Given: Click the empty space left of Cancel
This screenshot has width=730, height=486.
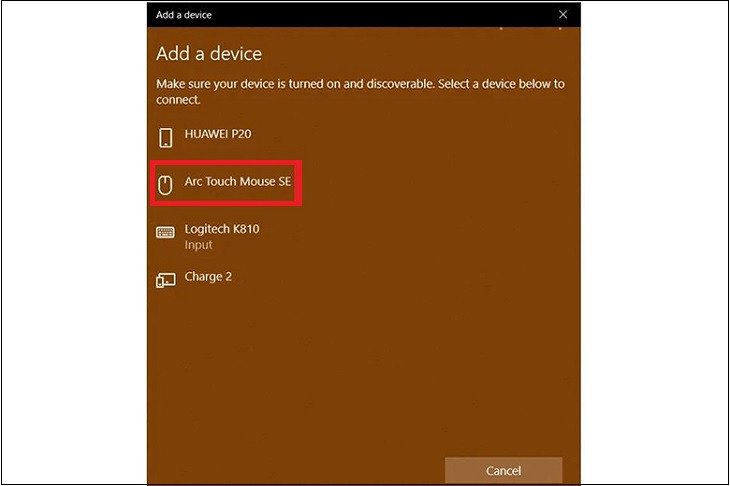Looking at the screenshot, I should [x=300, y=470].
